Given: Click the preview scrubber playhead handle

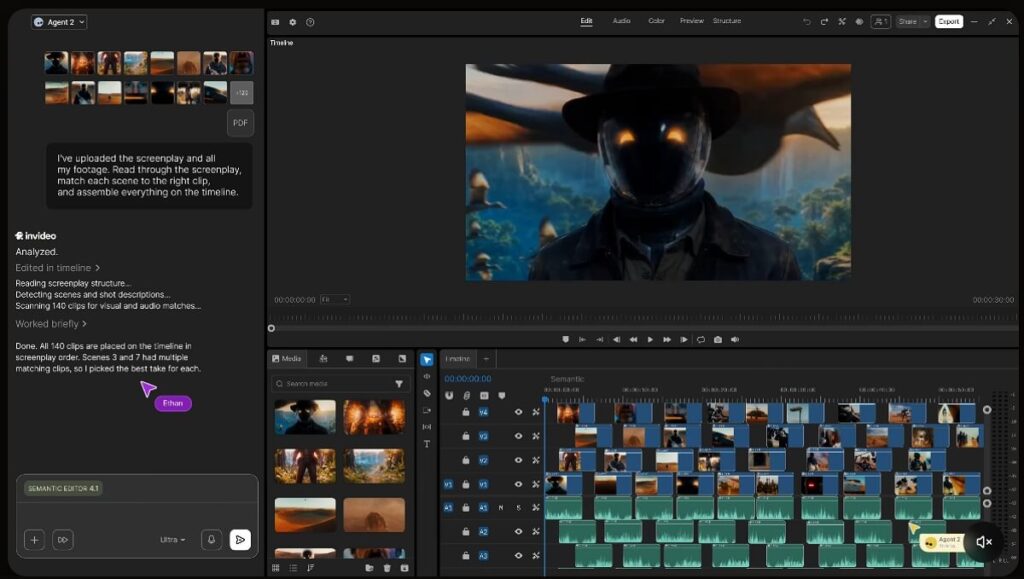Looking at the screenshot, I should [271, 328].
